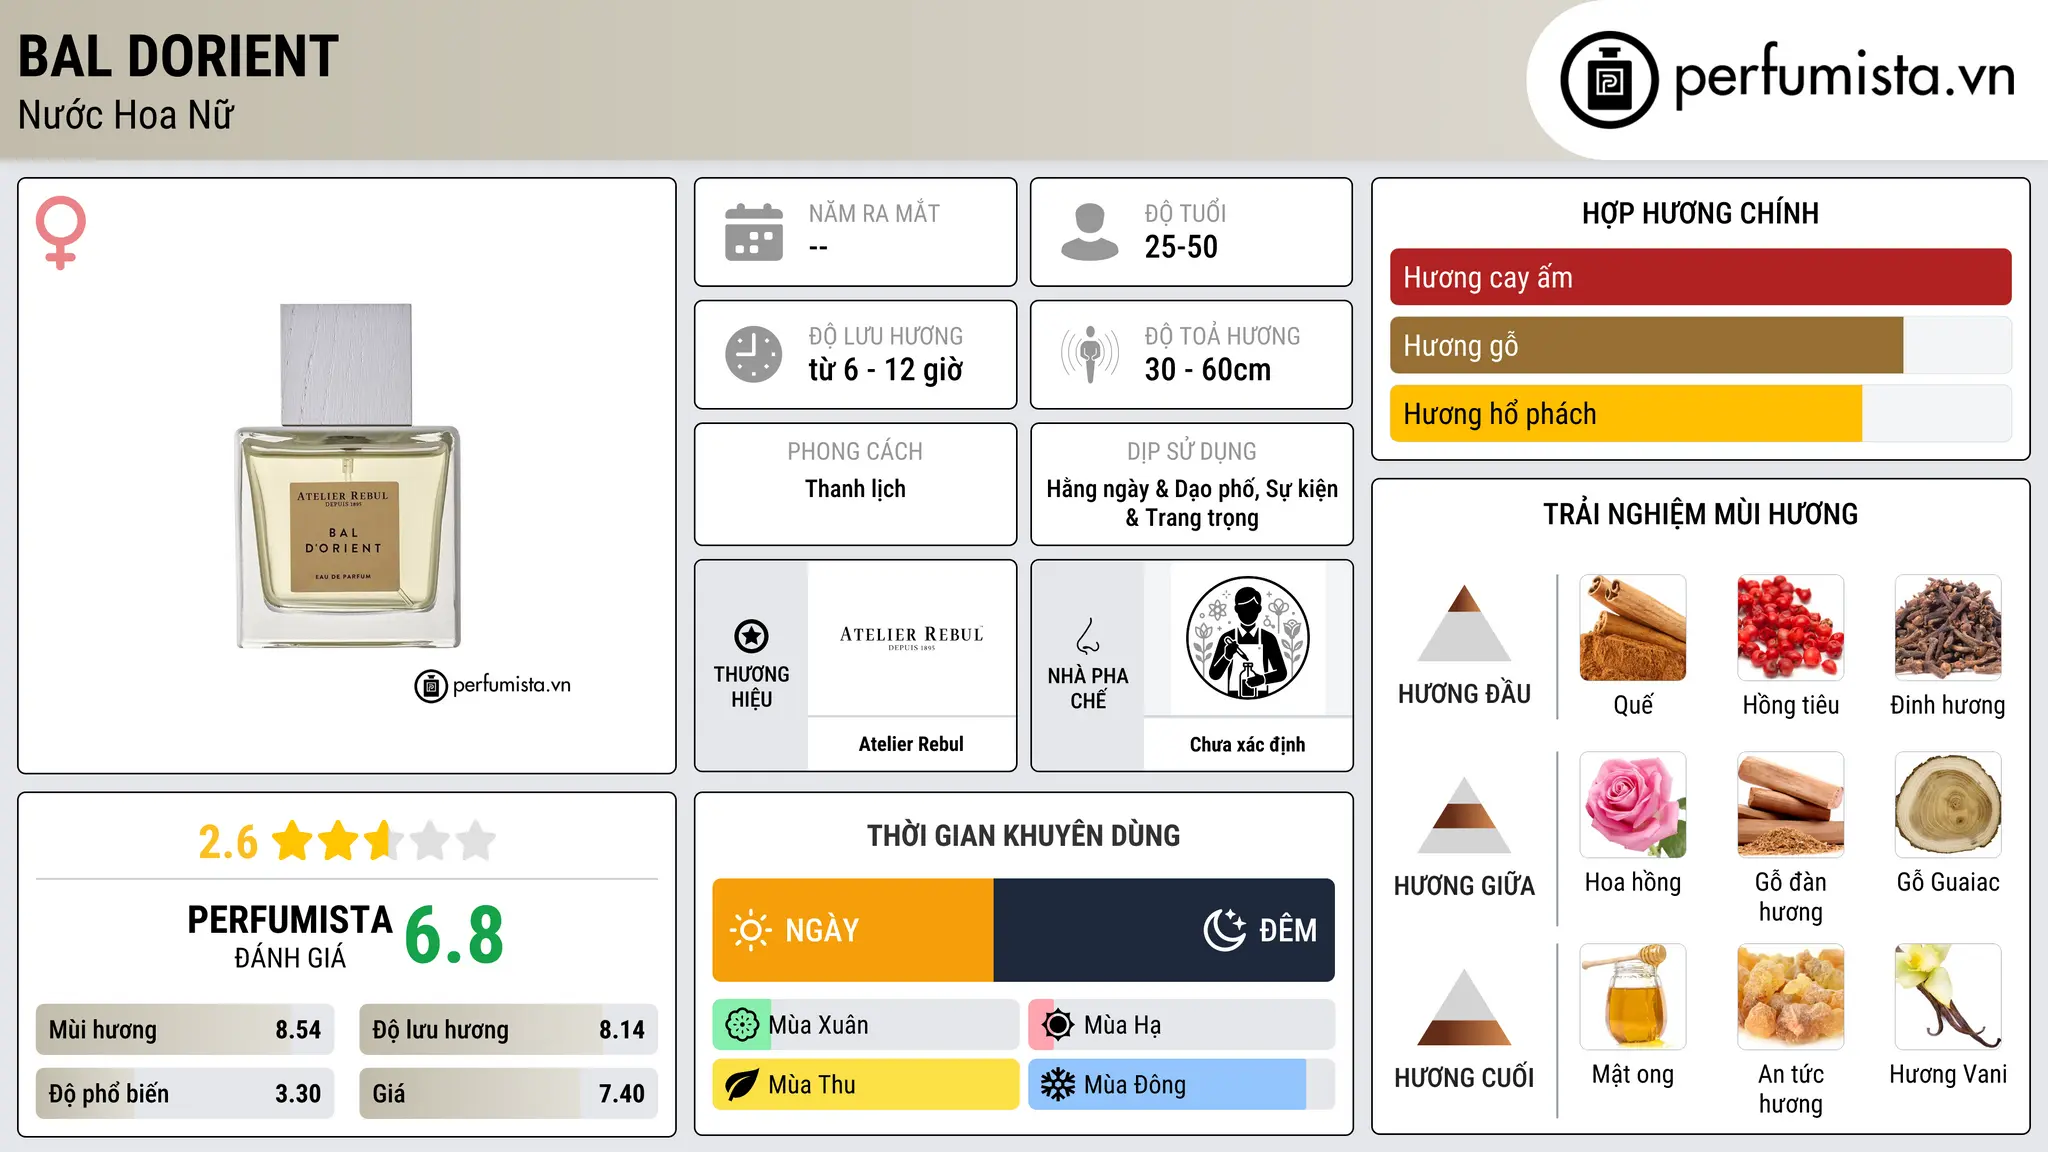The width and height of the screenshot is (2048, 1152).
Task: Click the 30 - 60cm sillage value
Action: point(1208,370)
